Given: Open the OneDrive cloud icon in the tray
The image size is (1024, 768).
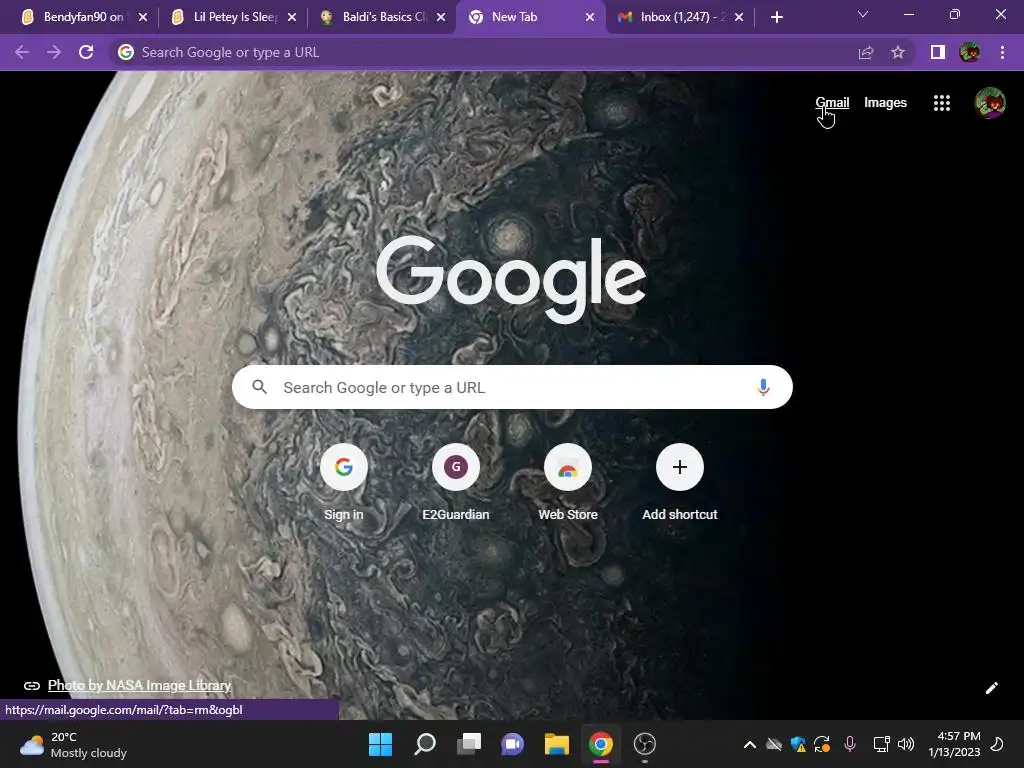Looking at the screenshot, I should 774,744.
